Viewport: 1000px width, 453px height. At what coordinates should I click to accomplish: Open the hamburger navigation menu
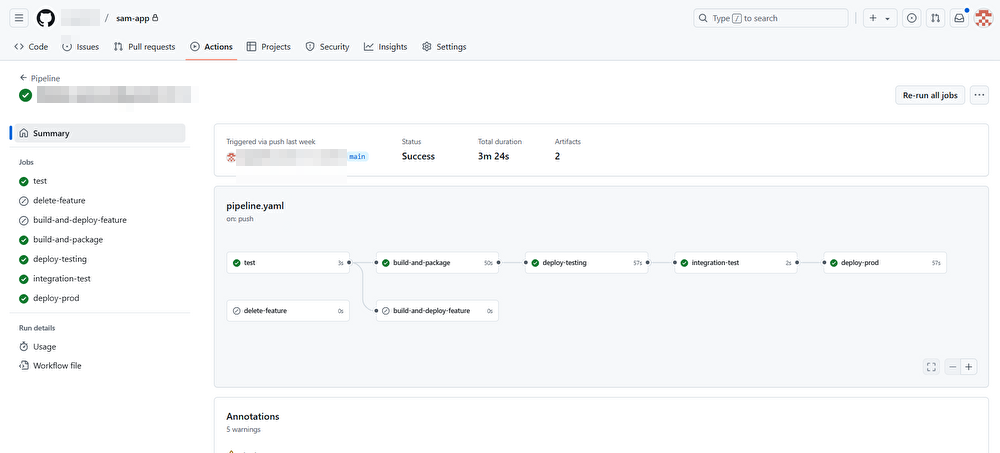(x=19, y=18)
